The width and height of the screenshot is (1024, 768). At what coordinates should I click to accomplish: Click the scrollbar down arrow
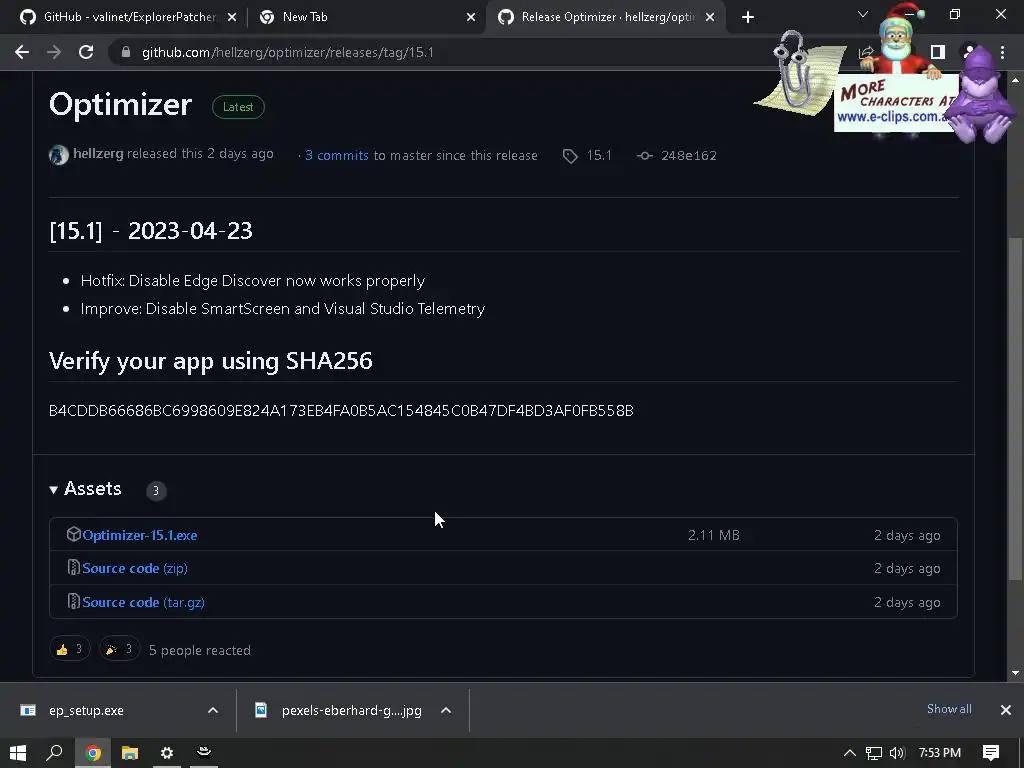1015,673
